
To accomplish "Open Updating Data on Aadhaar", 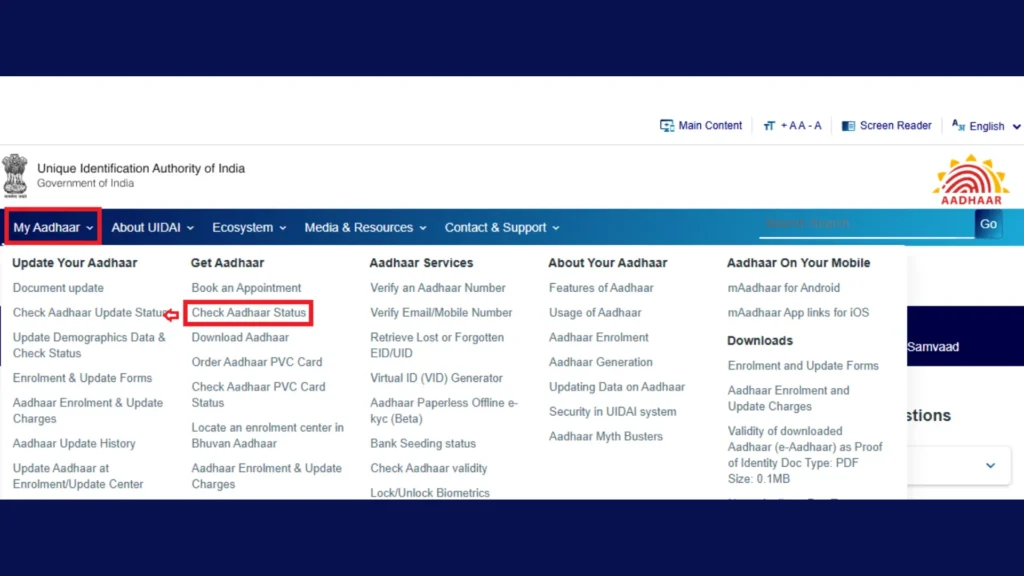I will (616, 387).
